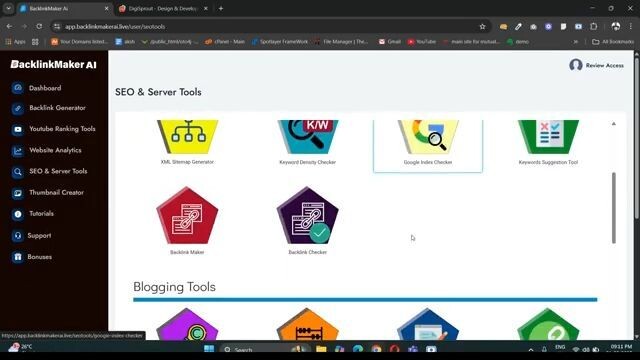Open the browser extensions puzzle icon

593,27
